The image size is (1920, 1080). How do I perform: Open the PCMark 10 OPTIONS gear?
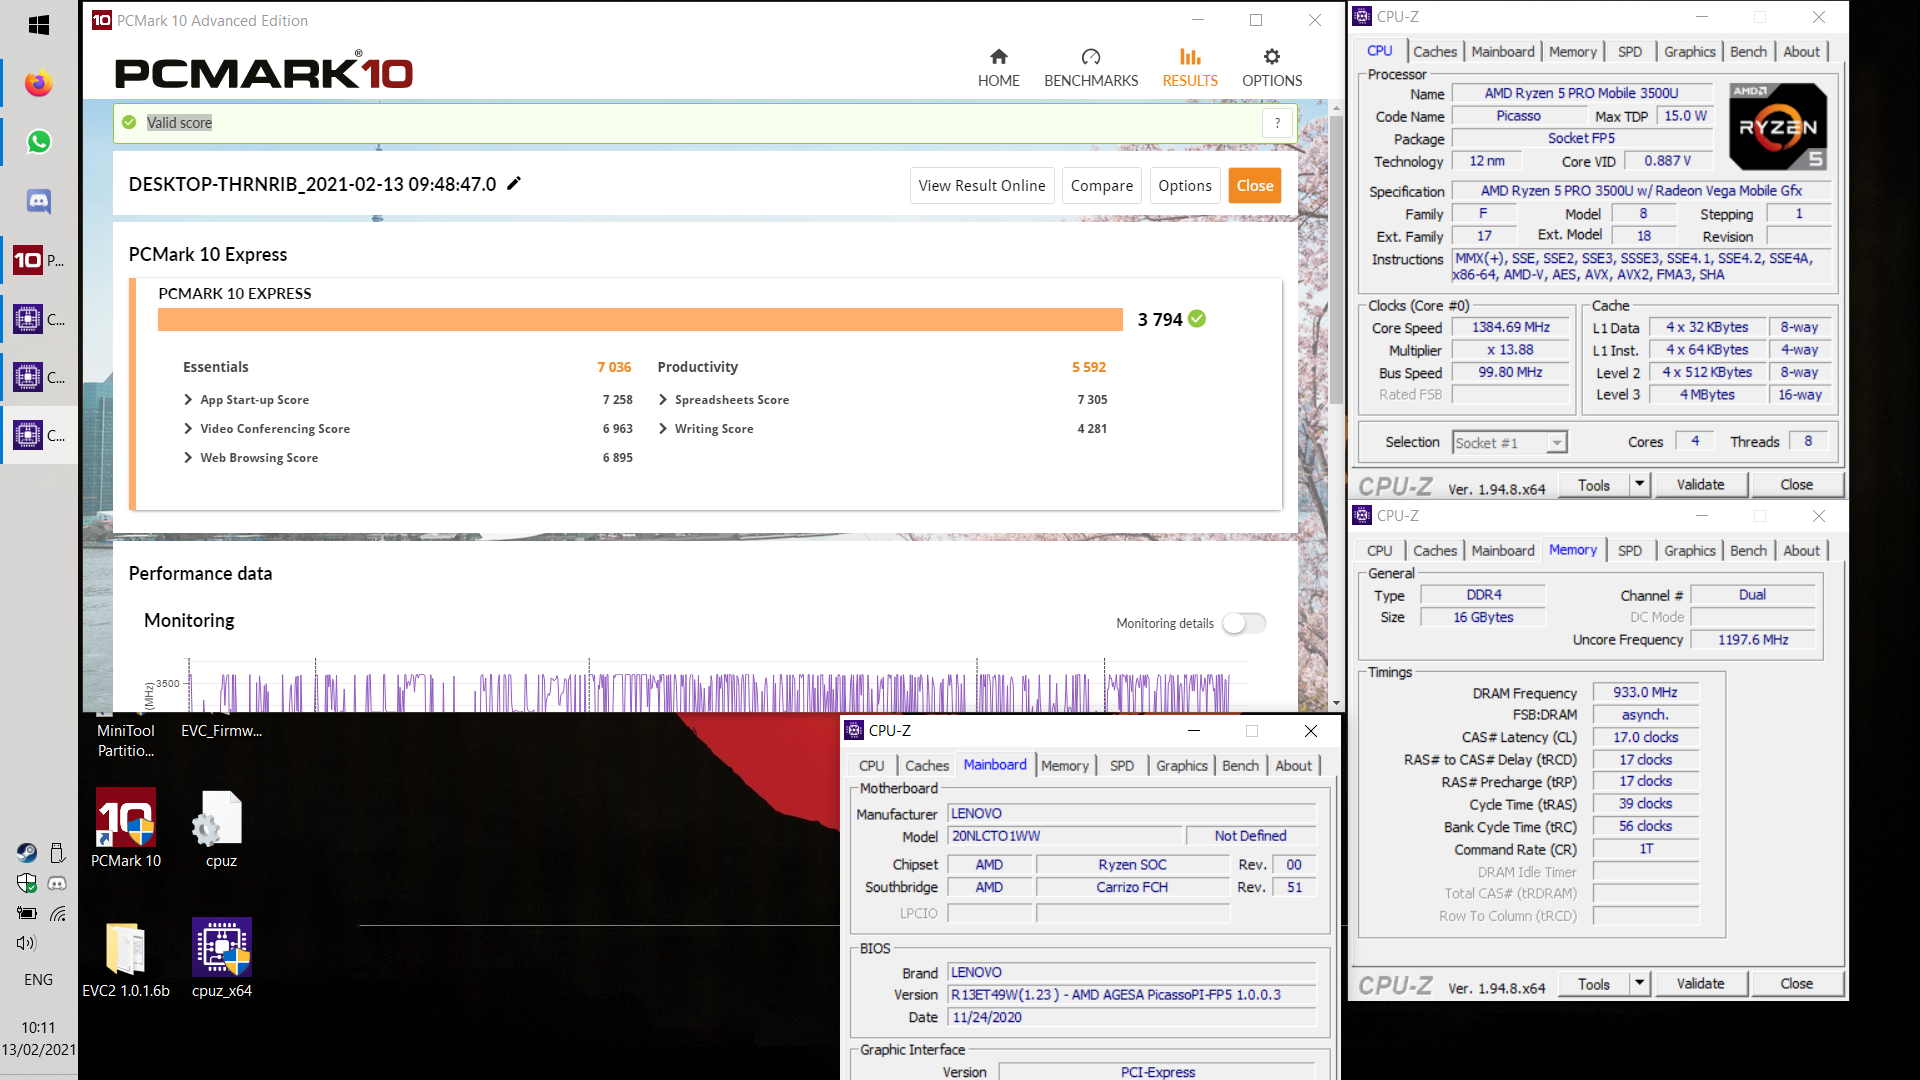click(1272, 68)
